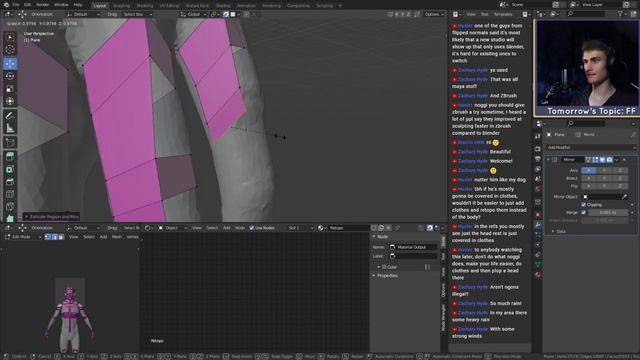640x360 pixels.
Task: Click the Blender logo menu icon
Action: click(x=6, y=5)
